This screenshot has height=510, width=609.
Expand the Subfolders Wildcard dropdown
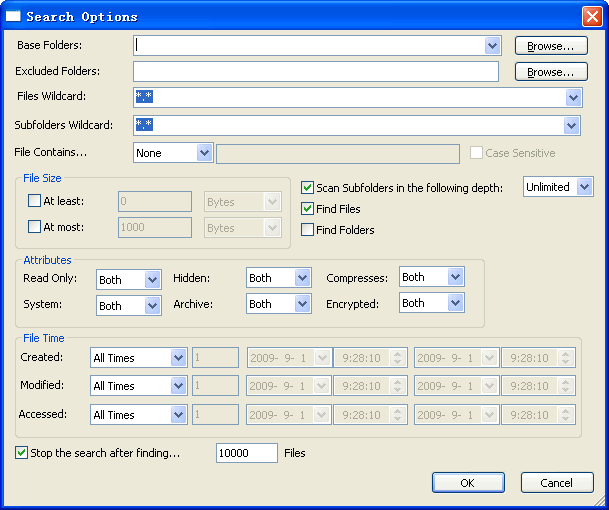click(571, 125)
